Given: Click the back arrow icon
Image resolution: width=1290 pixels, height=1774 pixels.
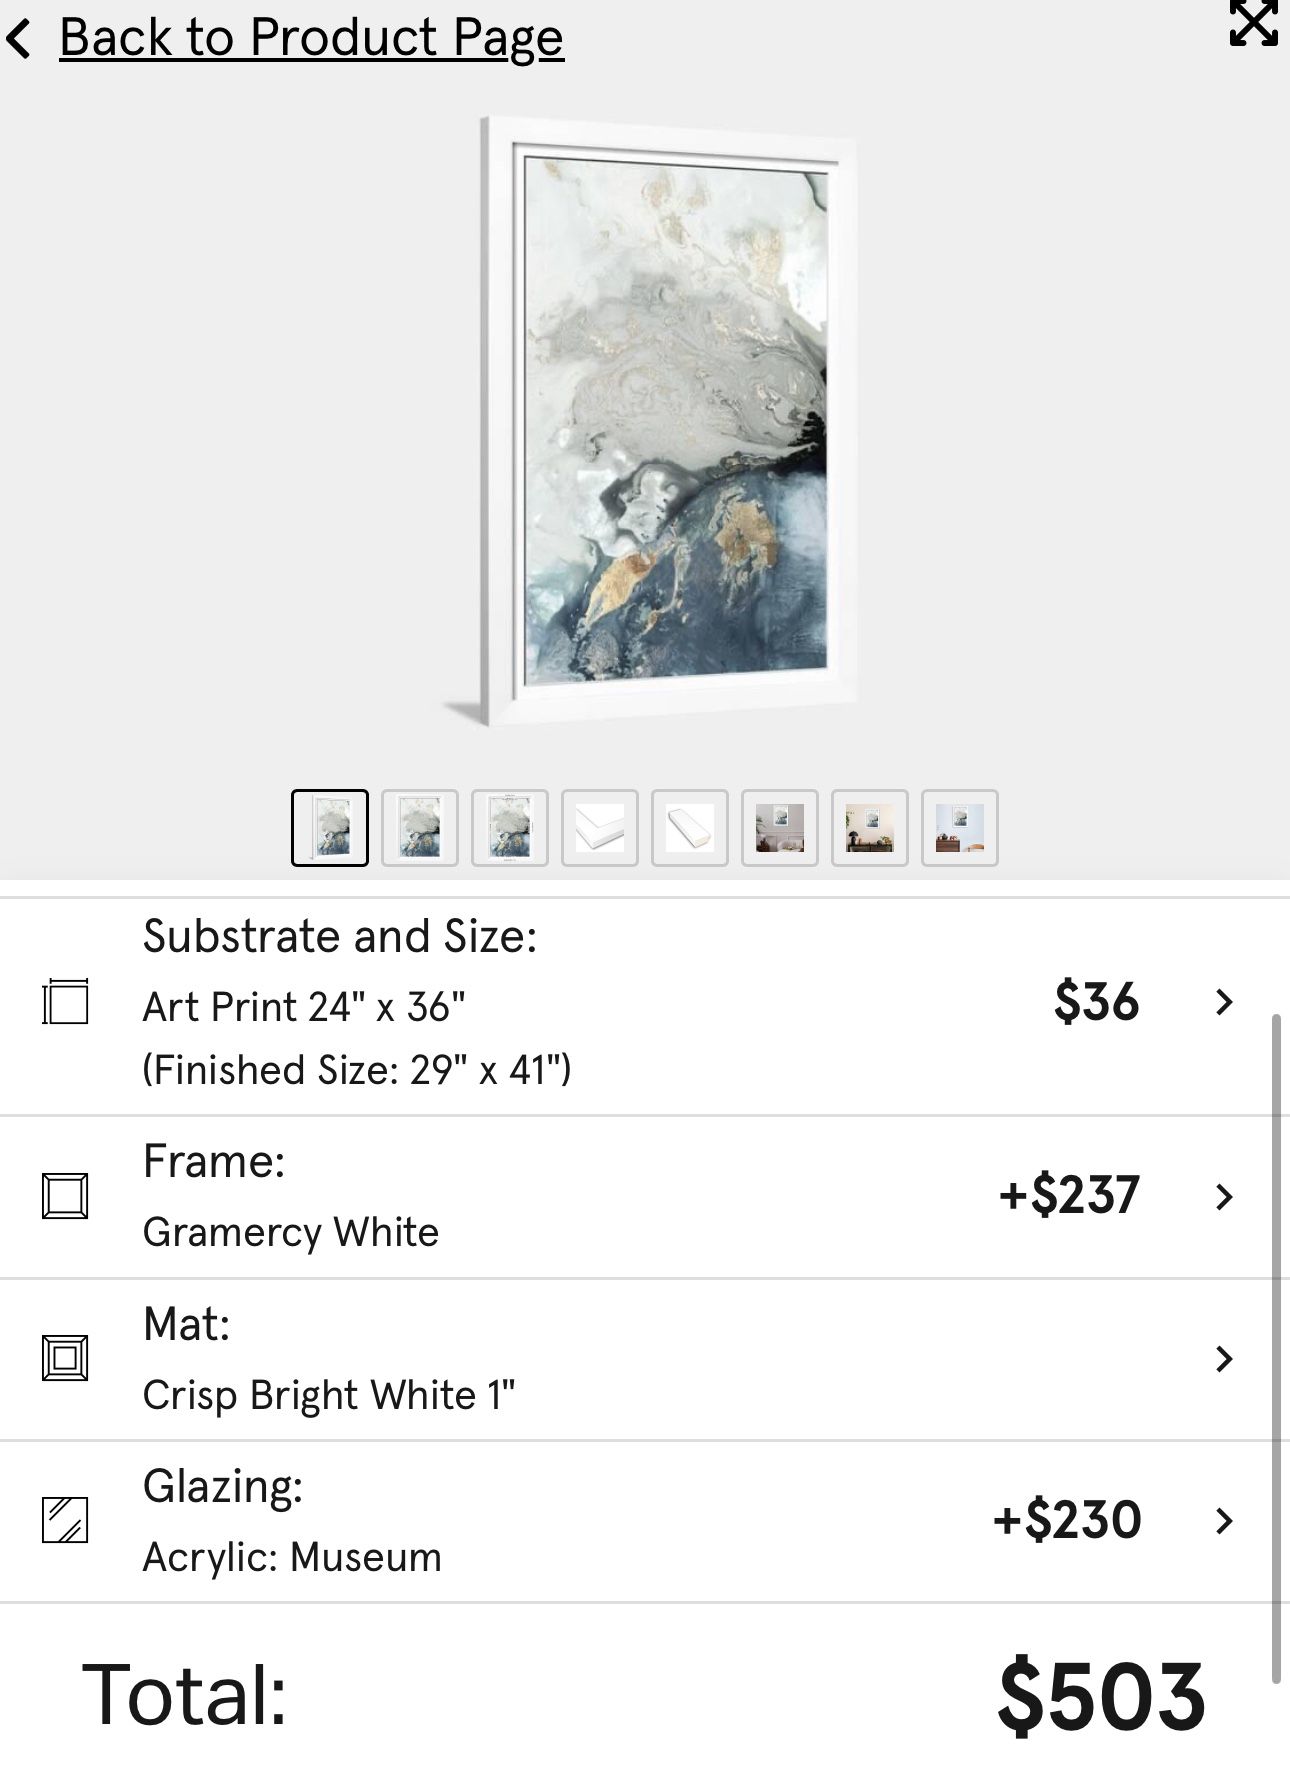Looking at the screenshot, I should pos(19,39).
